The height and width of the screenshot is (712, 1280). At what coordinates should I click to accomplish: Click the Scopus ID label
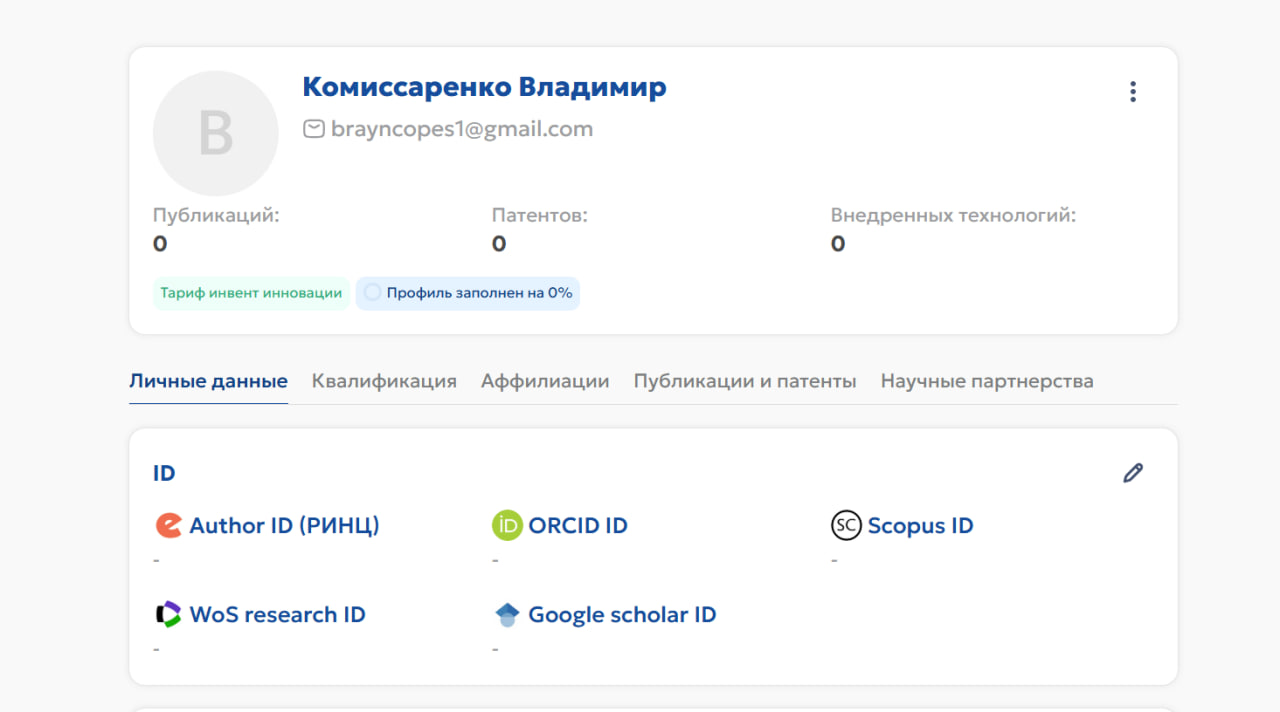click(x=920, y=526)
